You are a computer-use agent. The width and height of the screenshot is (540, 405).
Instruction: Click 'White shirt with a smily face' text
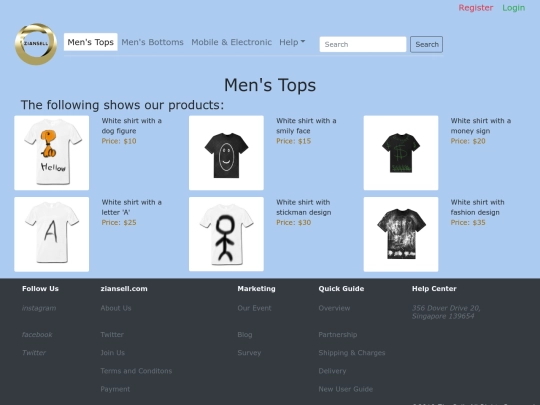click(306, 126)
